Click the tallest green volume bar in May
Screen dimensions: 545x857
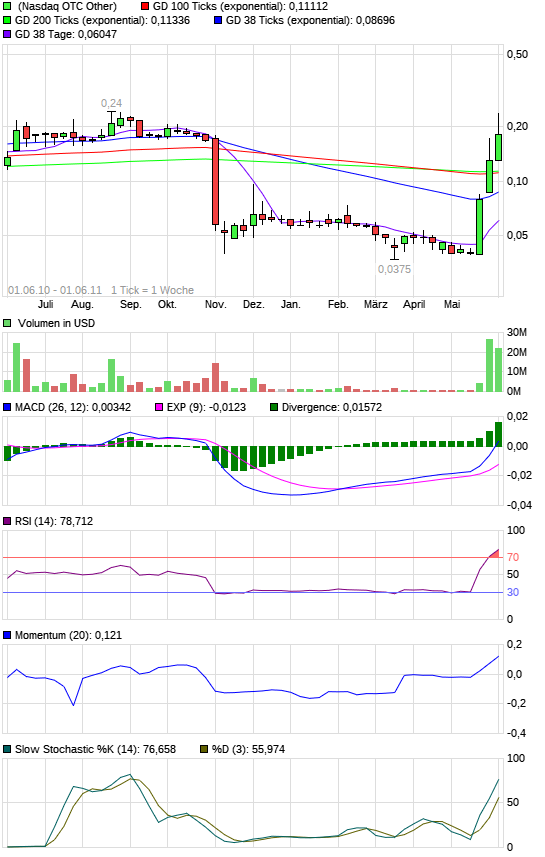489,366
